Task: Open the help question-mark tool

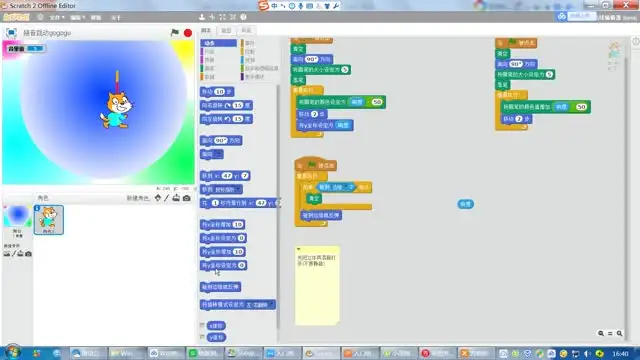Action: click(x=243, y=17)
